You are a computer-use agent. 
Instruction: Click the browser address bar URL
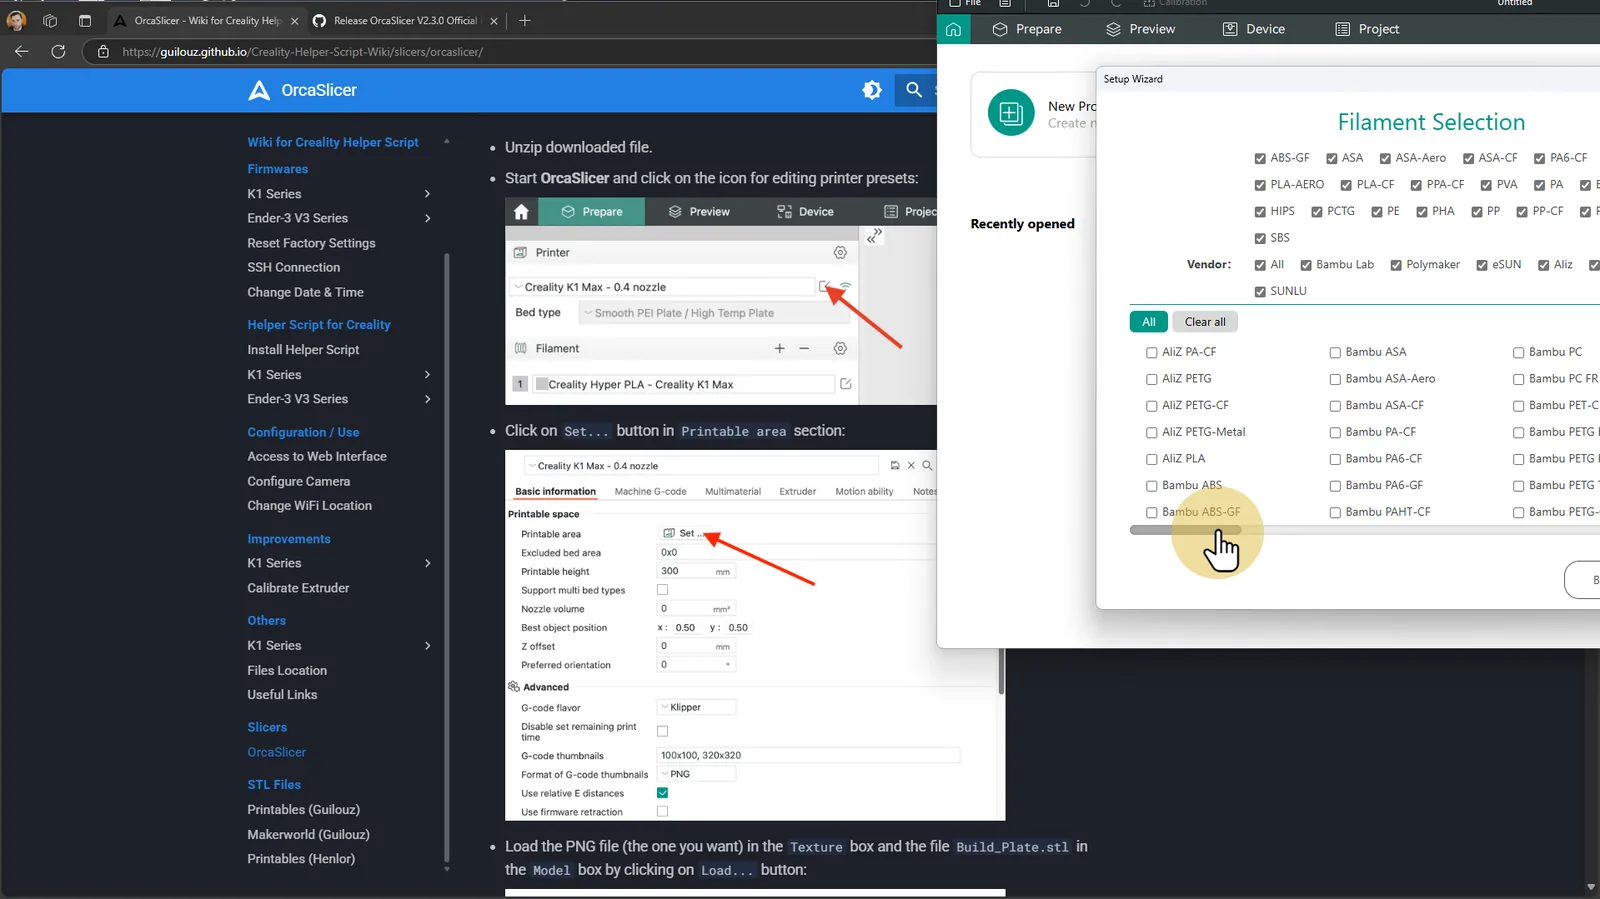[x=303, y=52]
